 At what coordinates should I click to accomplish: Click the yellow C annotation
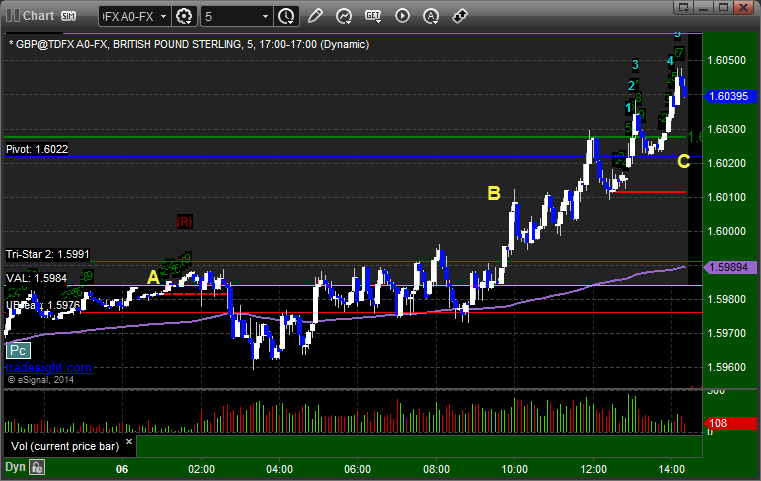pos(683,161)
